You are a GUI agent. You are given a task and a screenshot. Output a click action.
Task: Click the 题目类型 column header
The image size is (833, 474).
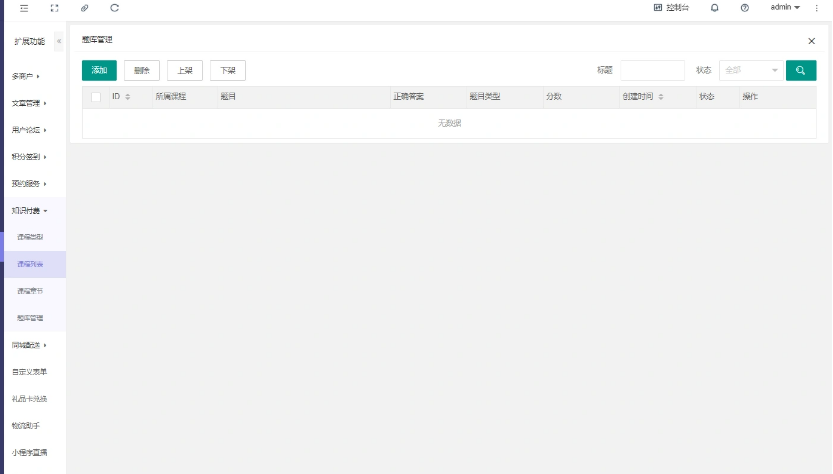[485, 96]
